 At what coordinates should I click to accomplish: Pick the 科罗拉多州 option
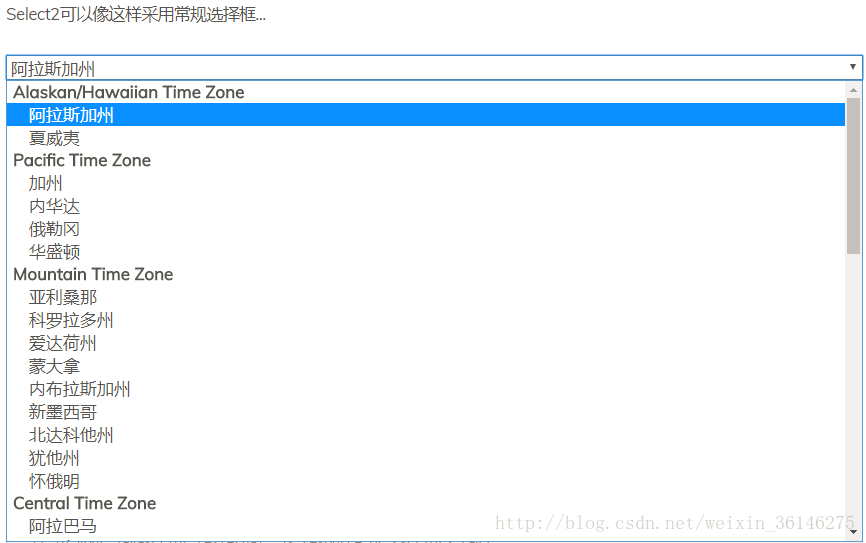click(71, 320)
